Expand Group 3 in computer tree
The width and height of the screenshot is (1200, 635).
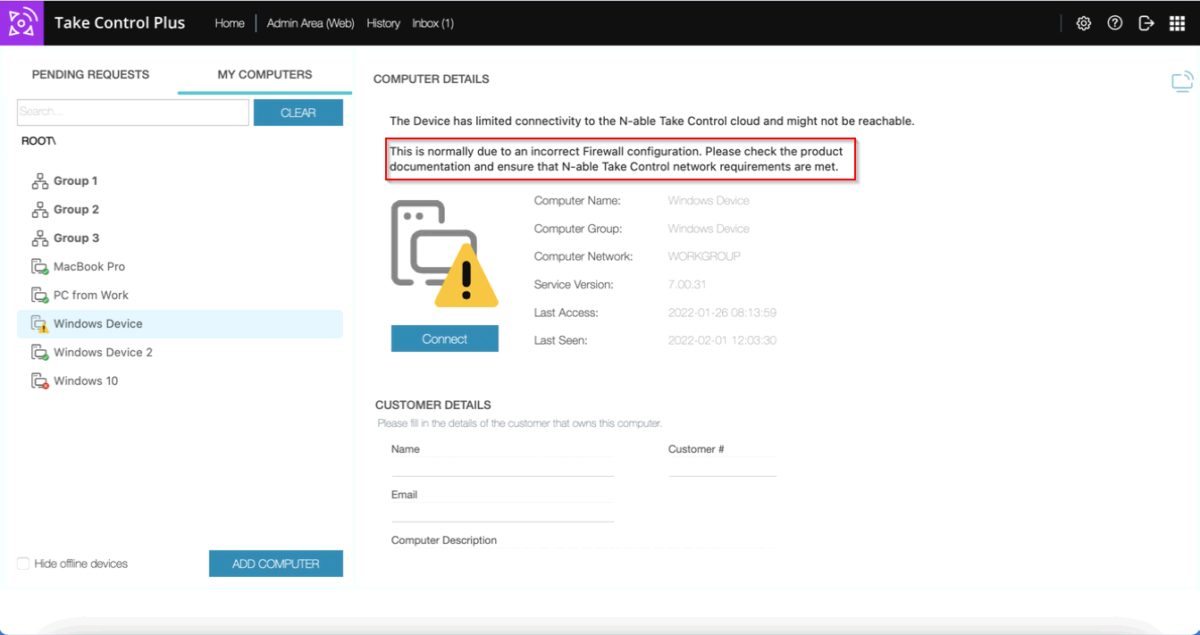coord(75,238)
